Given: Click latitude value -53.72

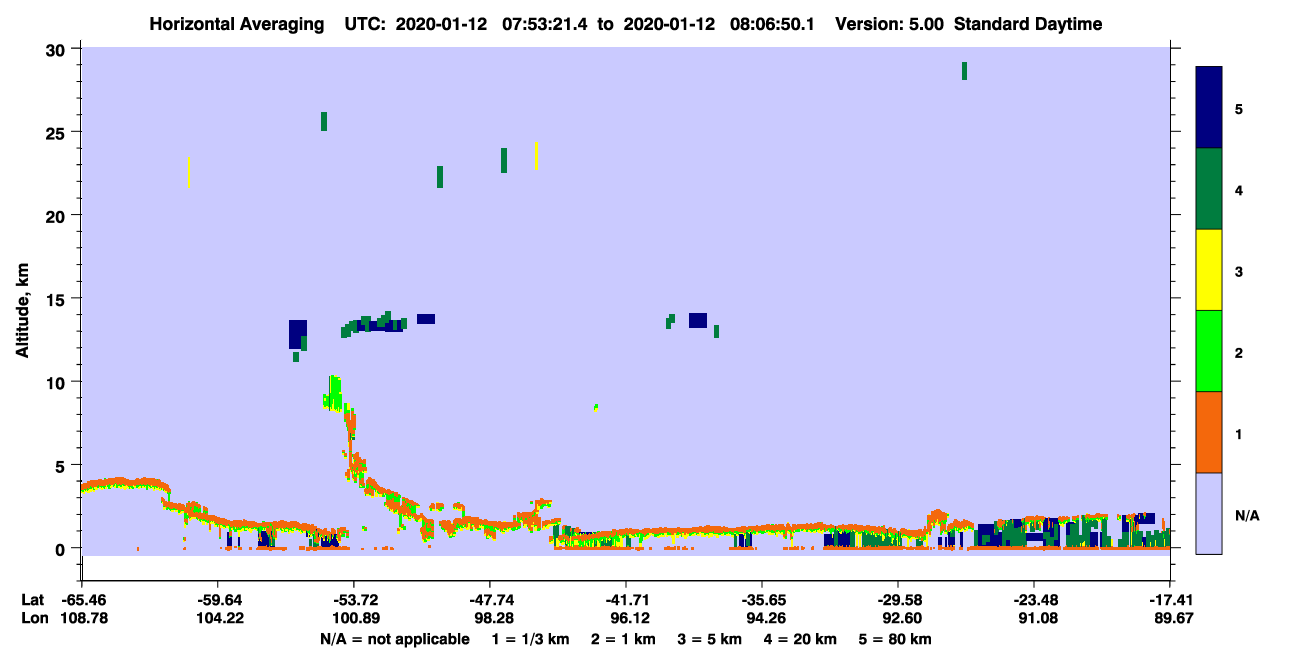Looking at the screenshot, I should click(x=355, y=600).
